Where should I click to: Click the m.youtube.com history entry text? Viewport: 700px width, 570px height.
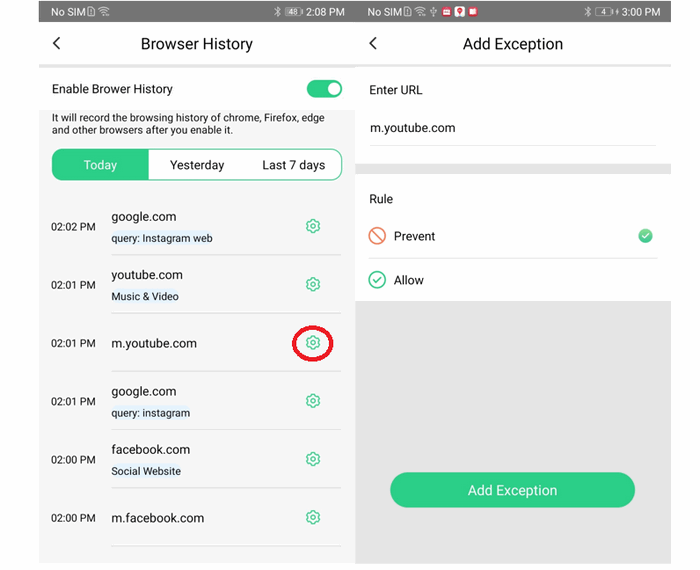154,343
